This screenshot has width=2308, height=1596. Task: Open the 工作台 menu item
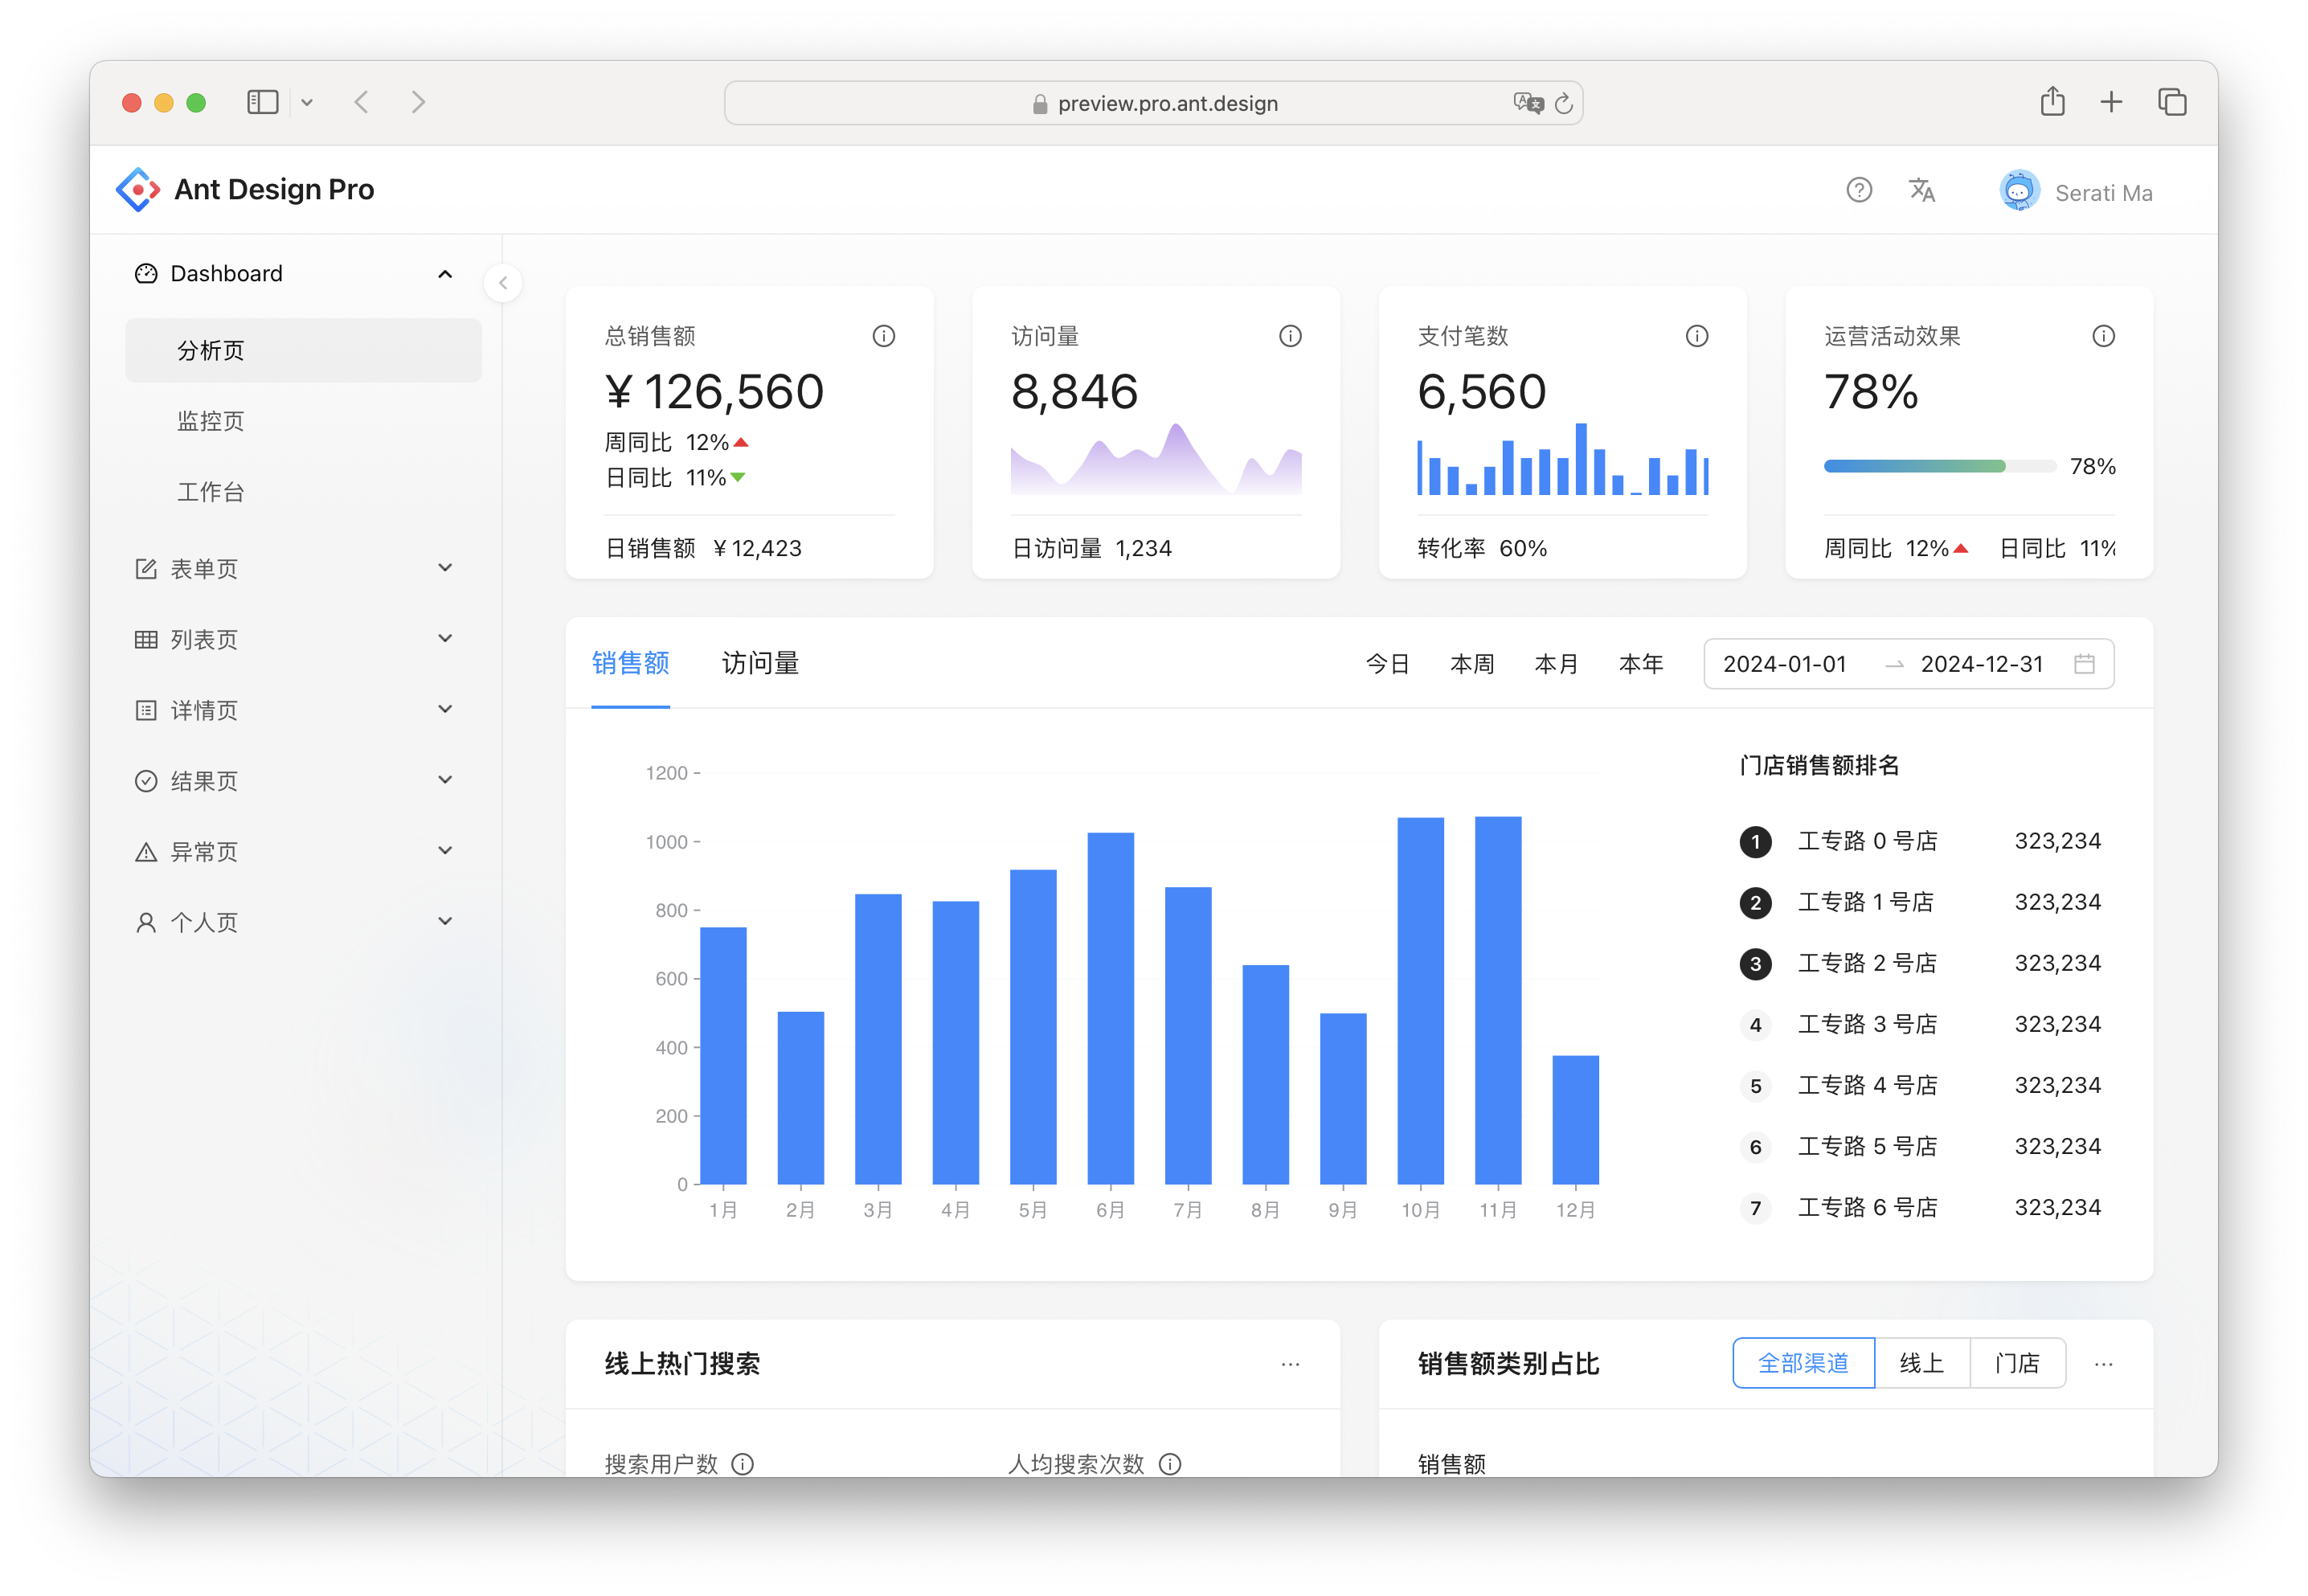(x=303, y=493)
